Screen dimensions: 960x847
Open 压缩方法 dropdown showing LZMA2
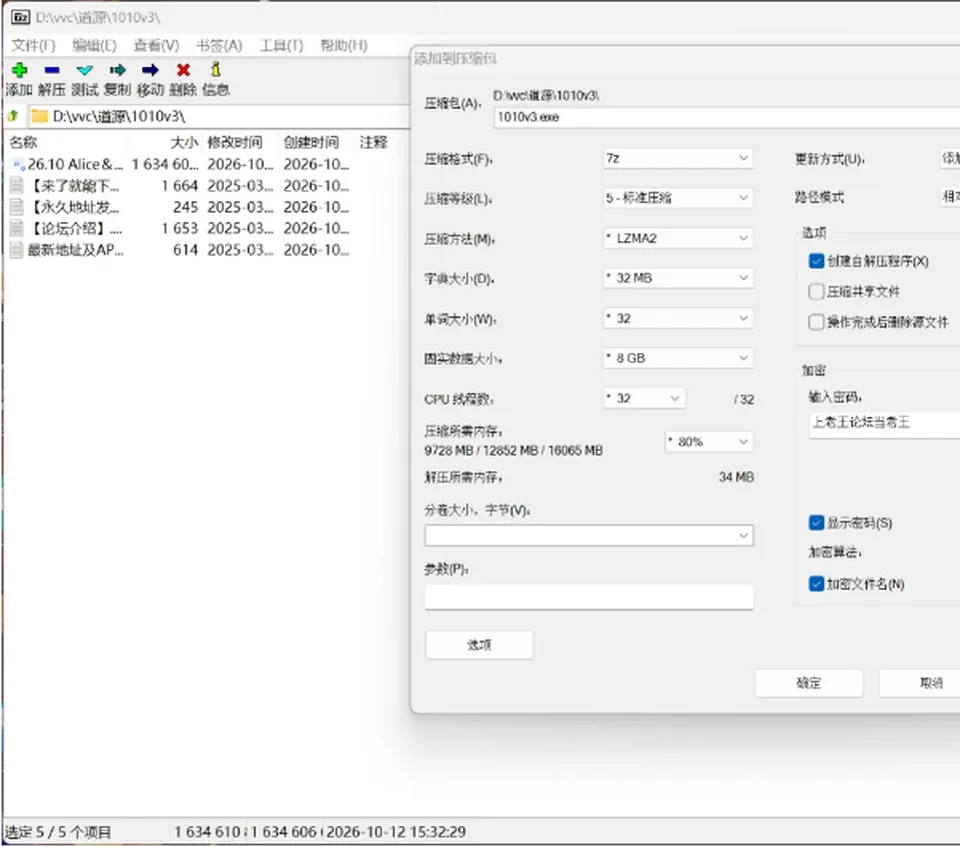[x=678, y=238]
